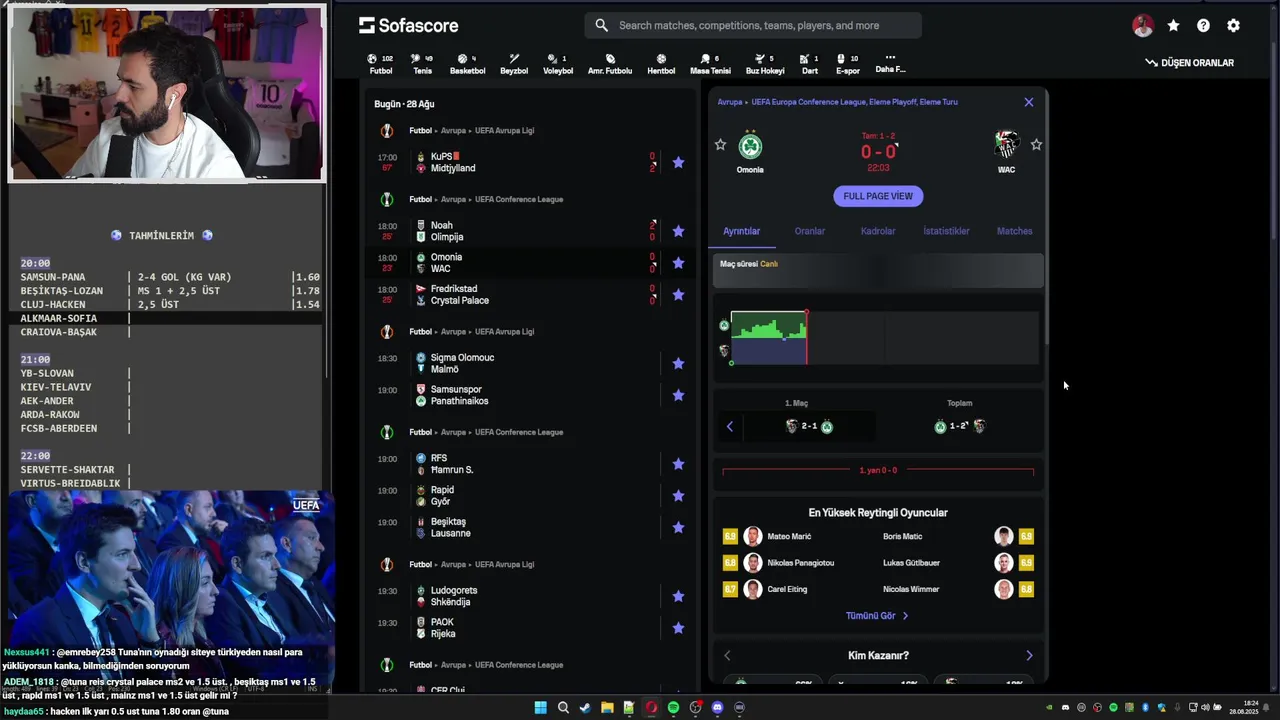Go to next Kim Kazanır card
The image size is (1280, 720).
click(1030, 656)
